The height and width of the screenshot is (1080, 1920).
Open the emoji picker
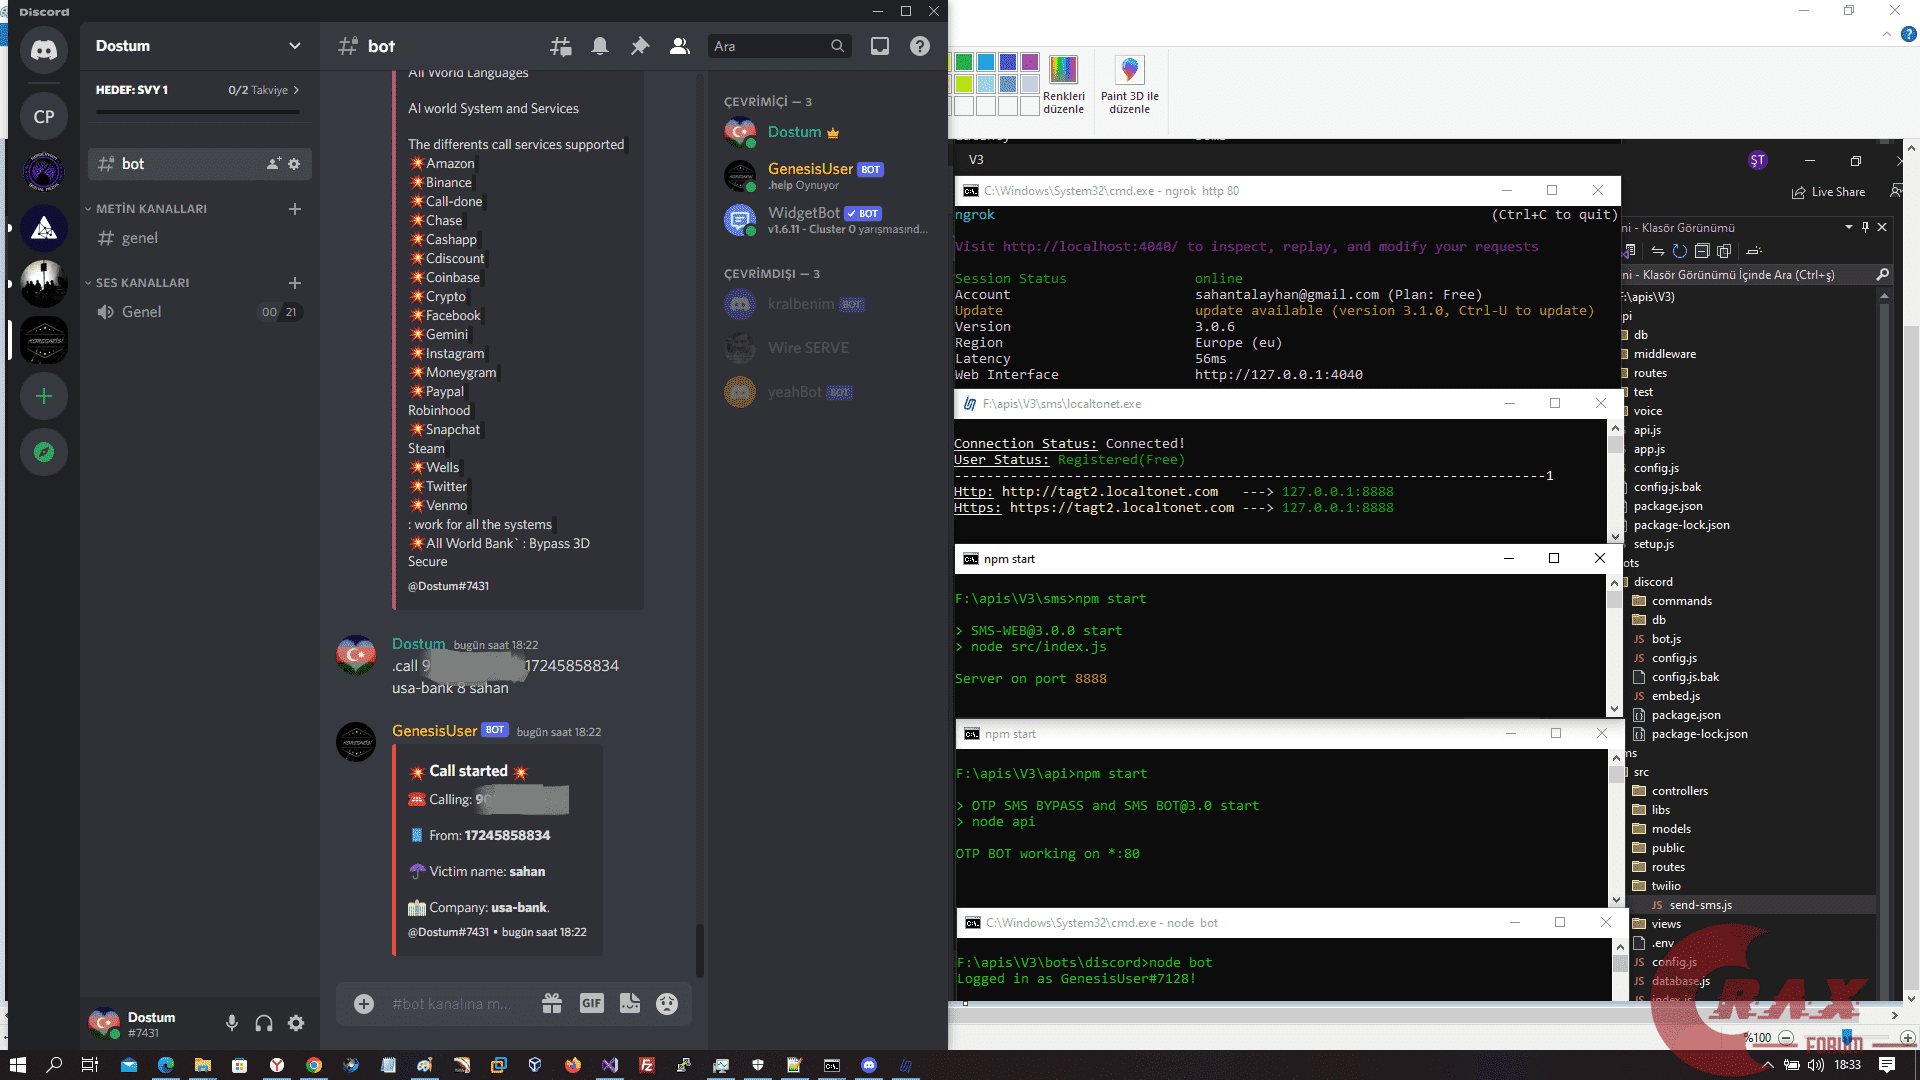667,1003
